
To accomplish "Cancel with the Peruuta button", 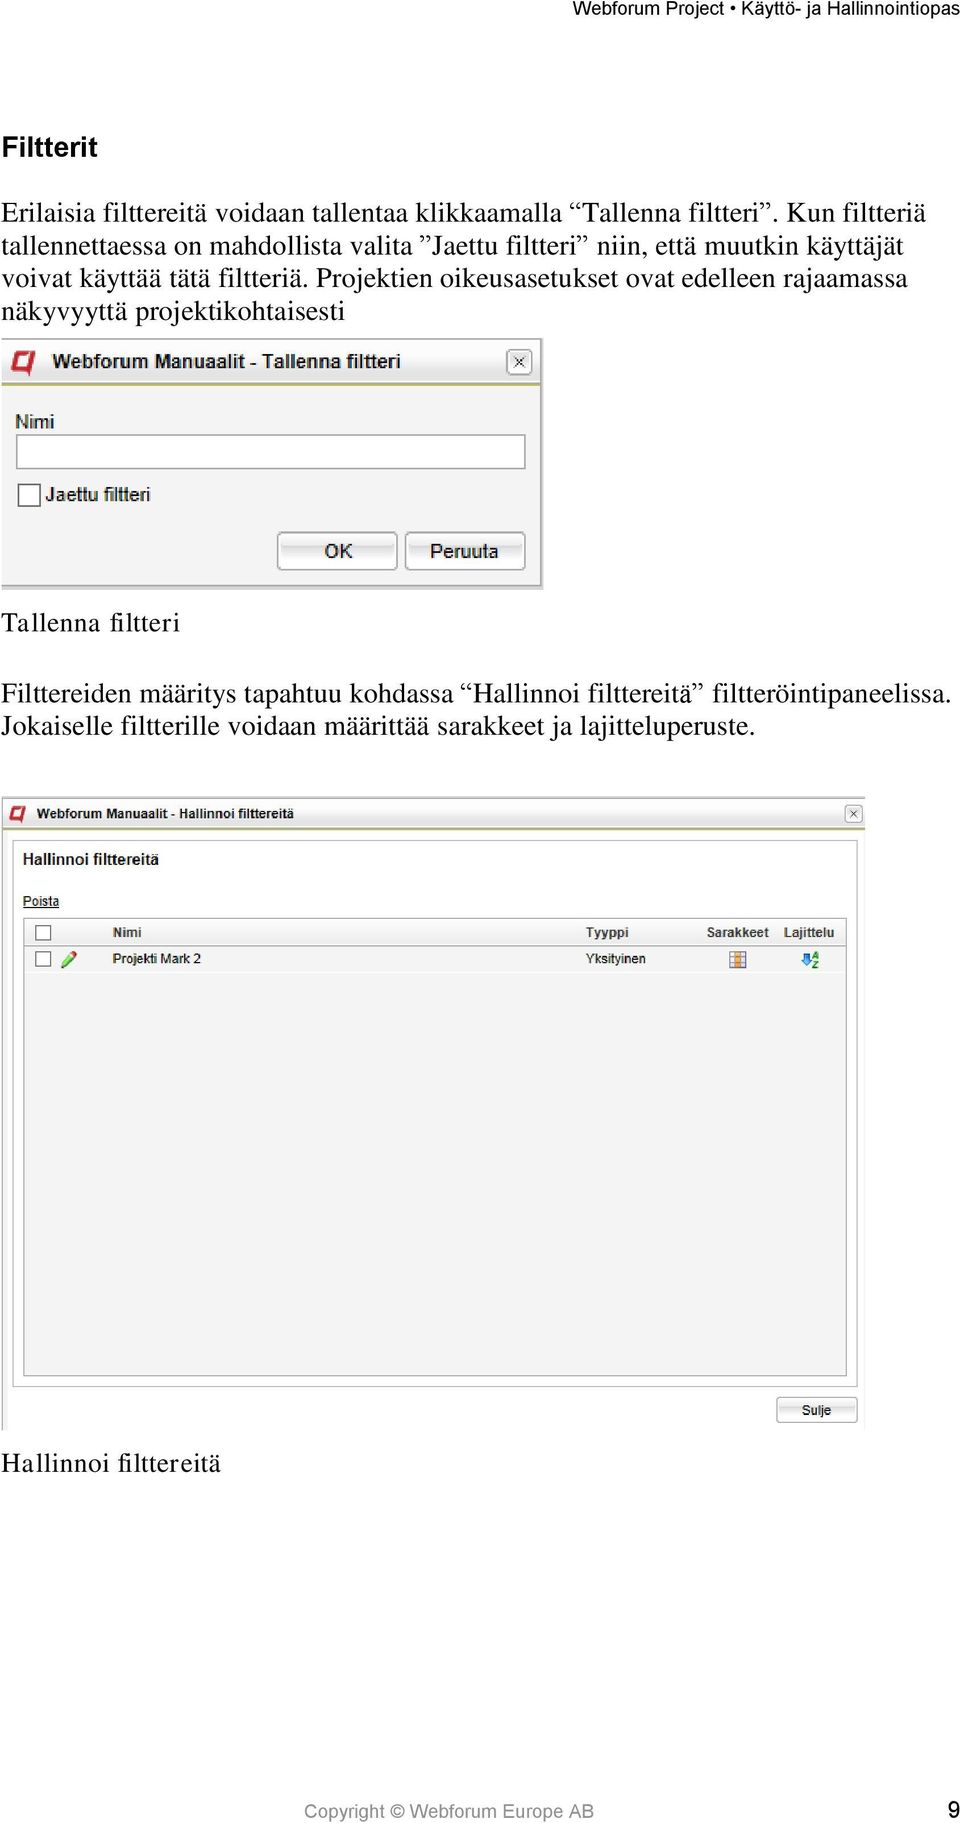I will point(464,551).
